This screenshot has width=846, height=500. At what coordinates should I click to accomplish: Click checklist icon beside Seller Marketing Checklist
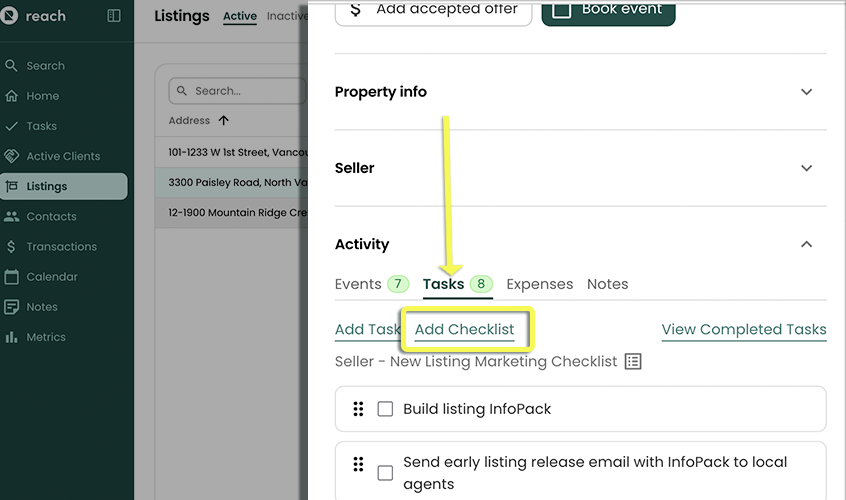(633, 362)
